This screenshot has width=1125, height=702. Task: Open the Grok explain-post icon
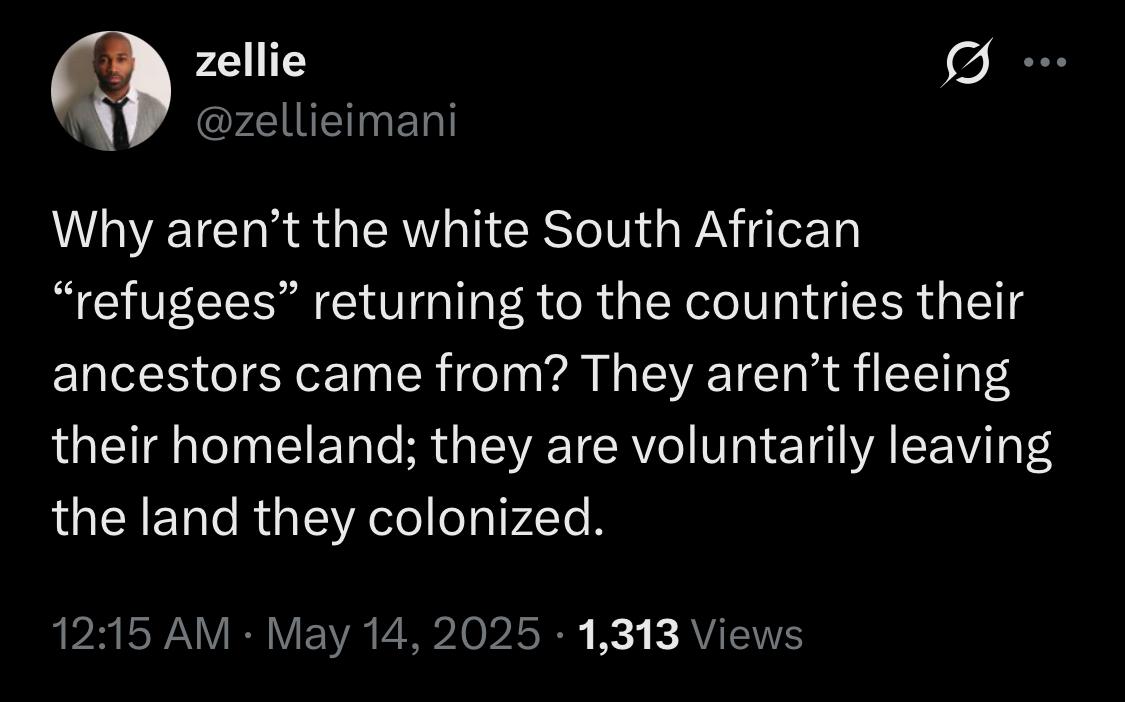pyautogui.click(x=966, y=62)
